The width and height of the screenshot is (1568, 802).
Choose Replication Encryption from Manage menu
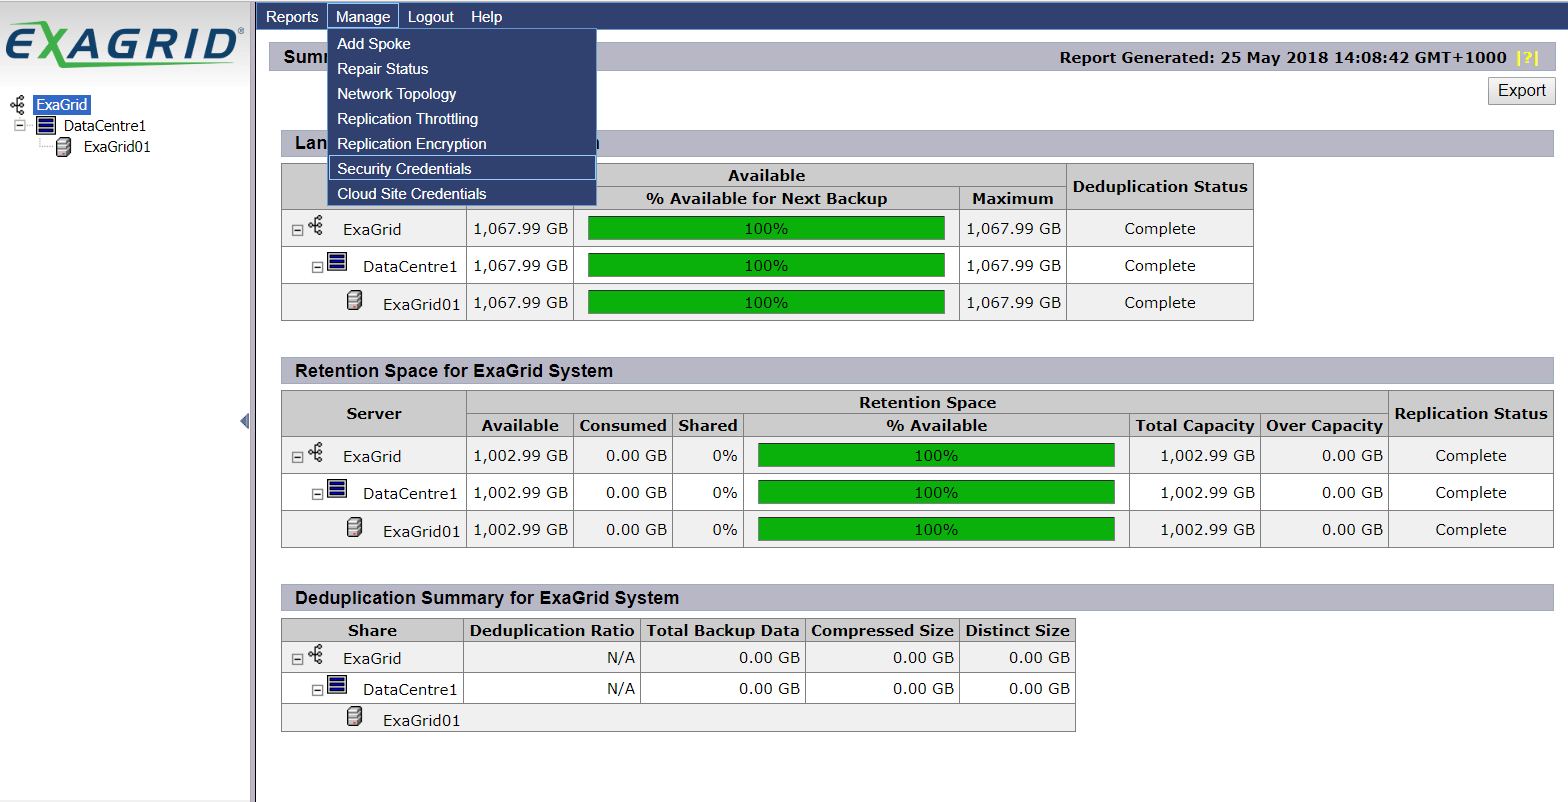tap(462, 144)
